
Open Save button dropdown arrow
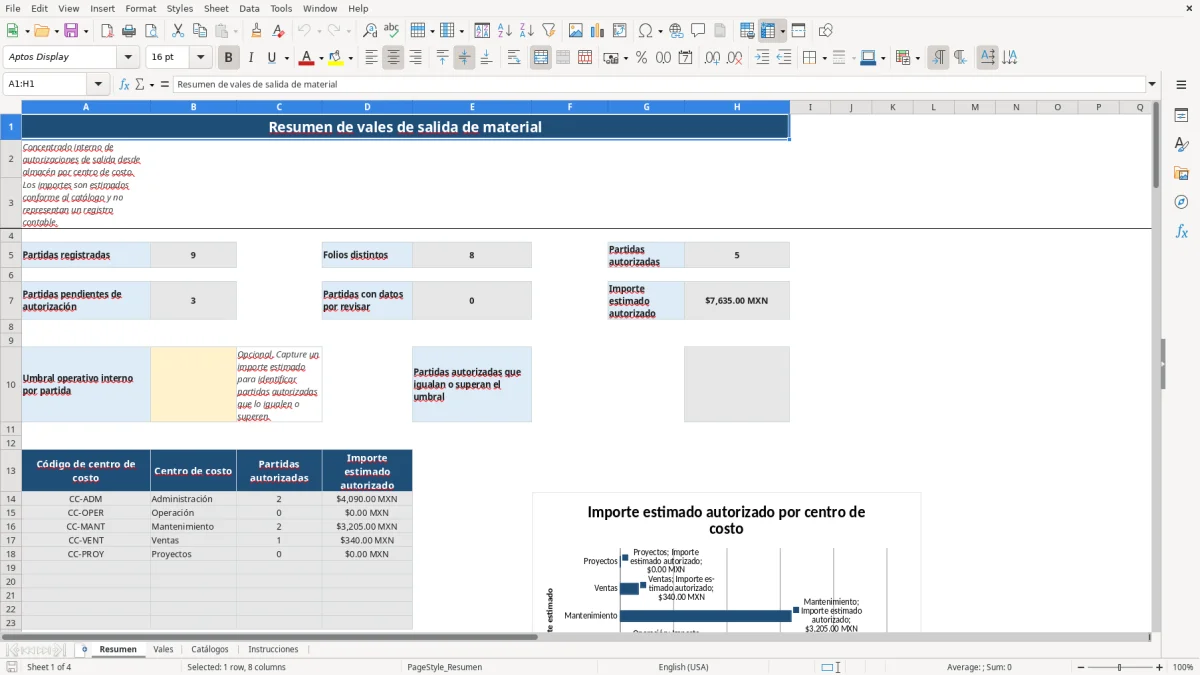point(86,31)
